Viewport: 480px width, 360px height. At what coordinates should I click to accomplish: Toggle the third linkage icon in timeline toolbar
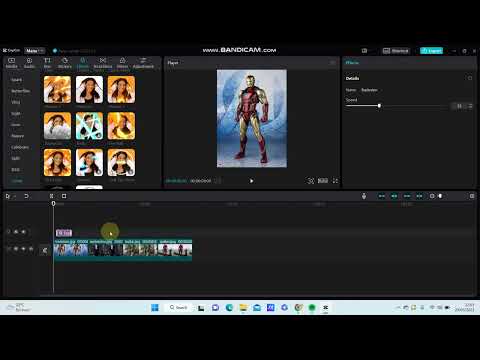pyautogui.click(x=407, y=196)
